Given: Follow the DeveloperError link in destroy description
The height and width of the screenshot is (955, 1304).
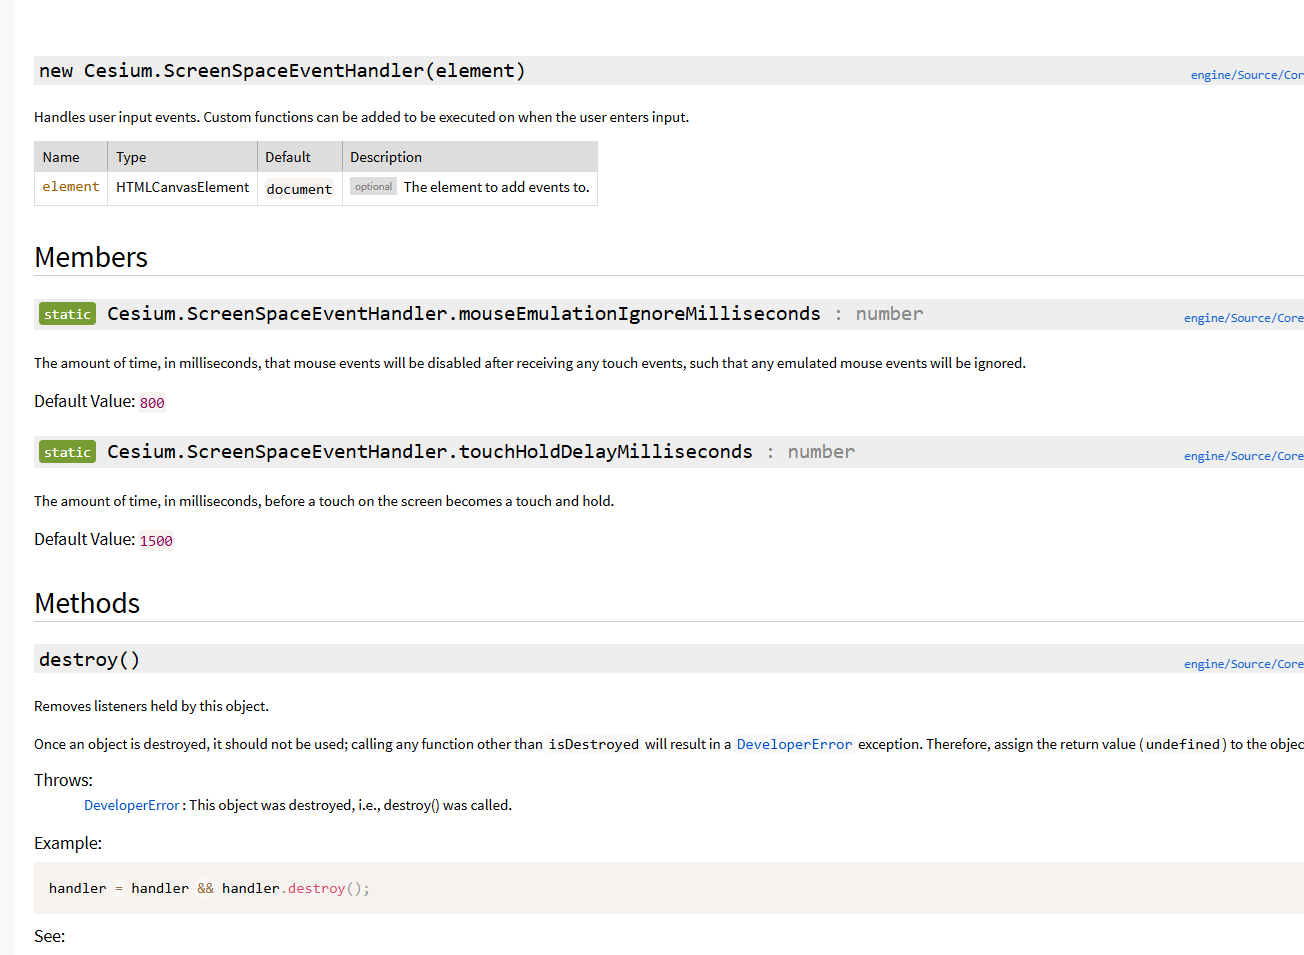Looking at the screenshot, I should [x=794, y=744].
